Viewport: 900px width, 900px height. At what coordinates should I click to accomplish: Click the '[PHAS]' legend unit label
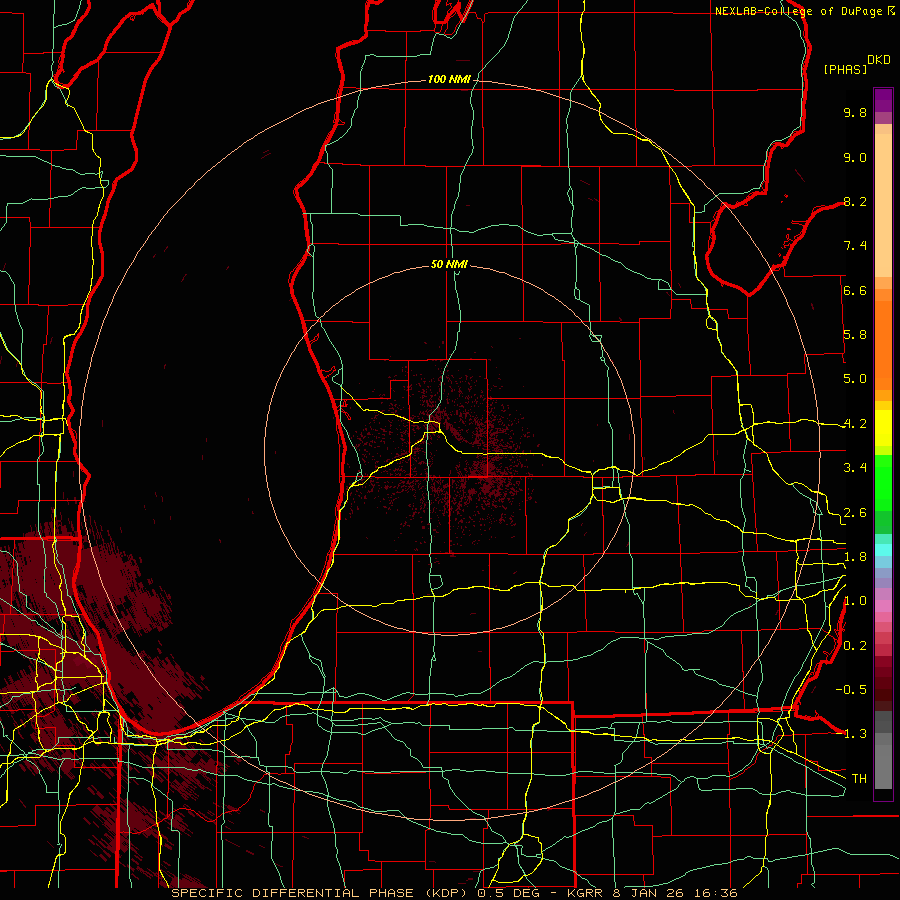845,69
